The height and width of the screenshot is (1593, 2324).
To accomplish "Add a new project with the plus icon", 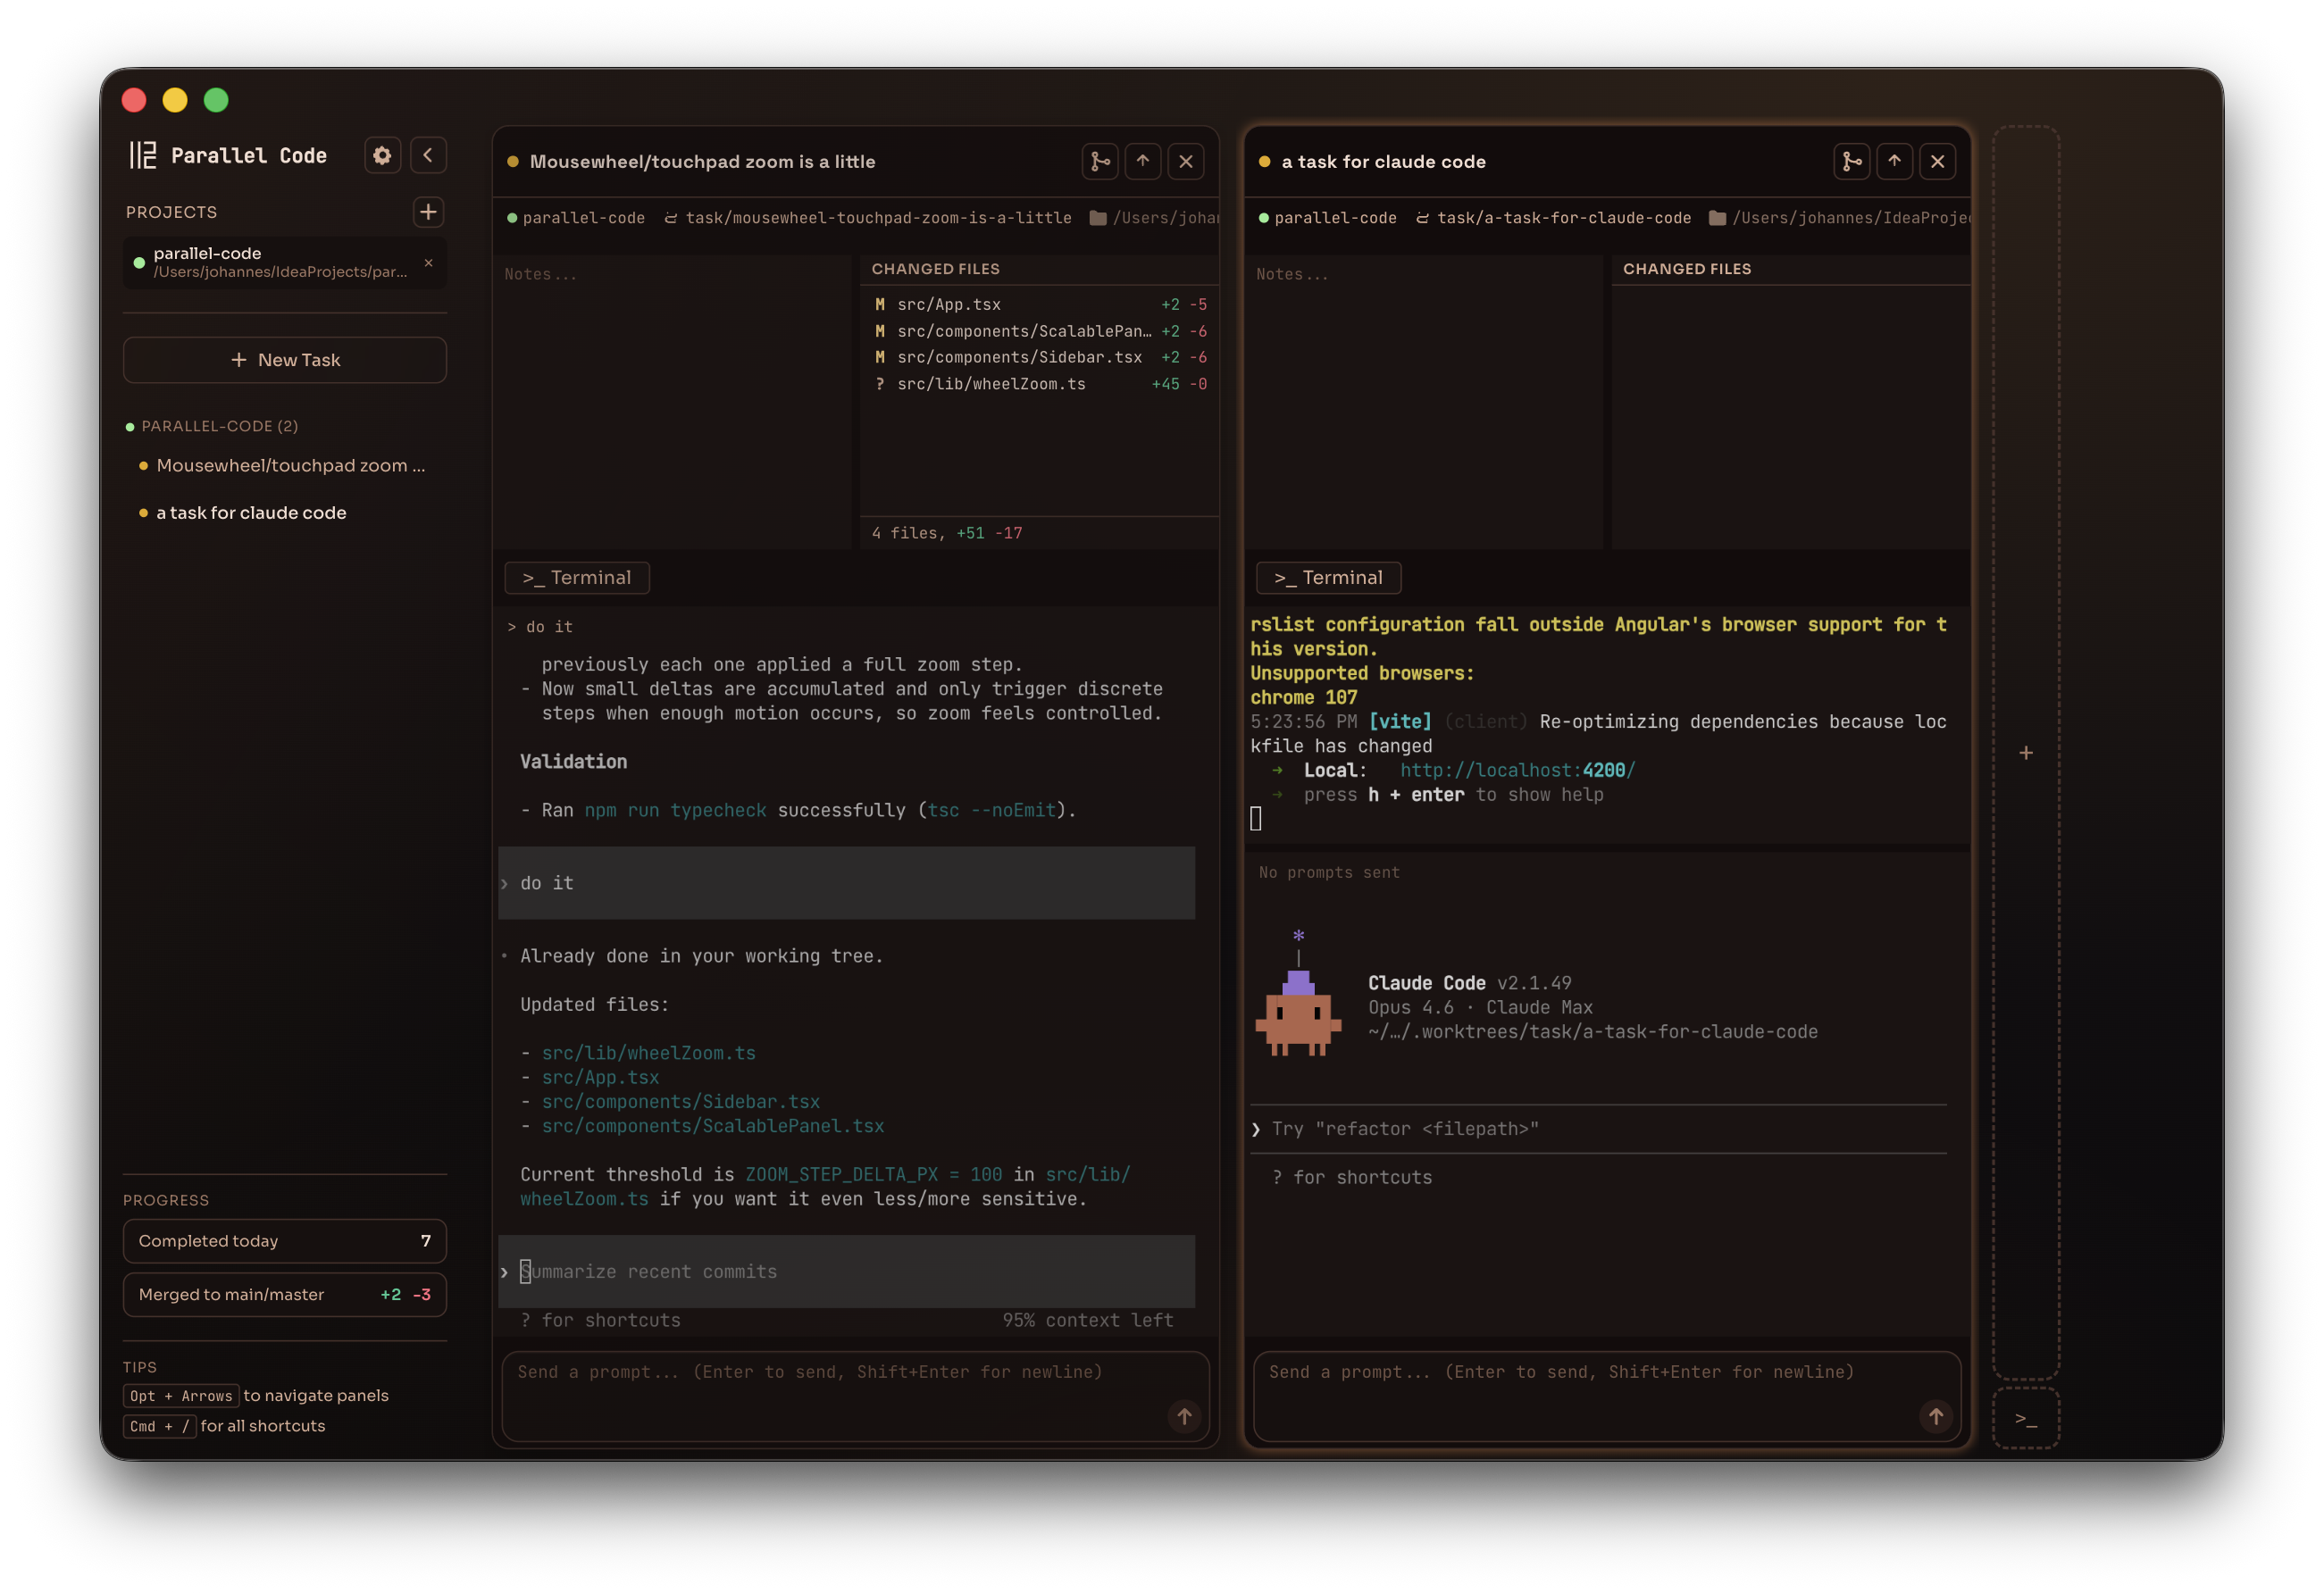I will pos(428,212).
